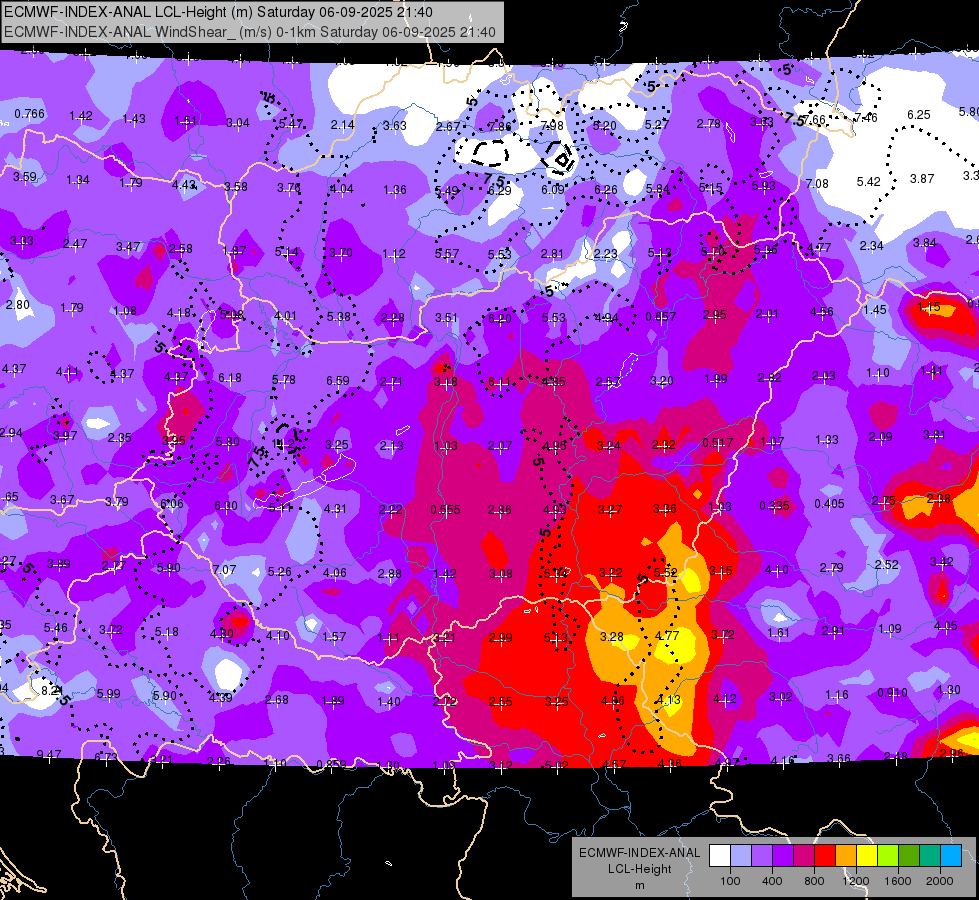The width and height of the screenshot is (979, 900).
Task: Click the sky blue legend swatch
Action: (x=951, y=856)
